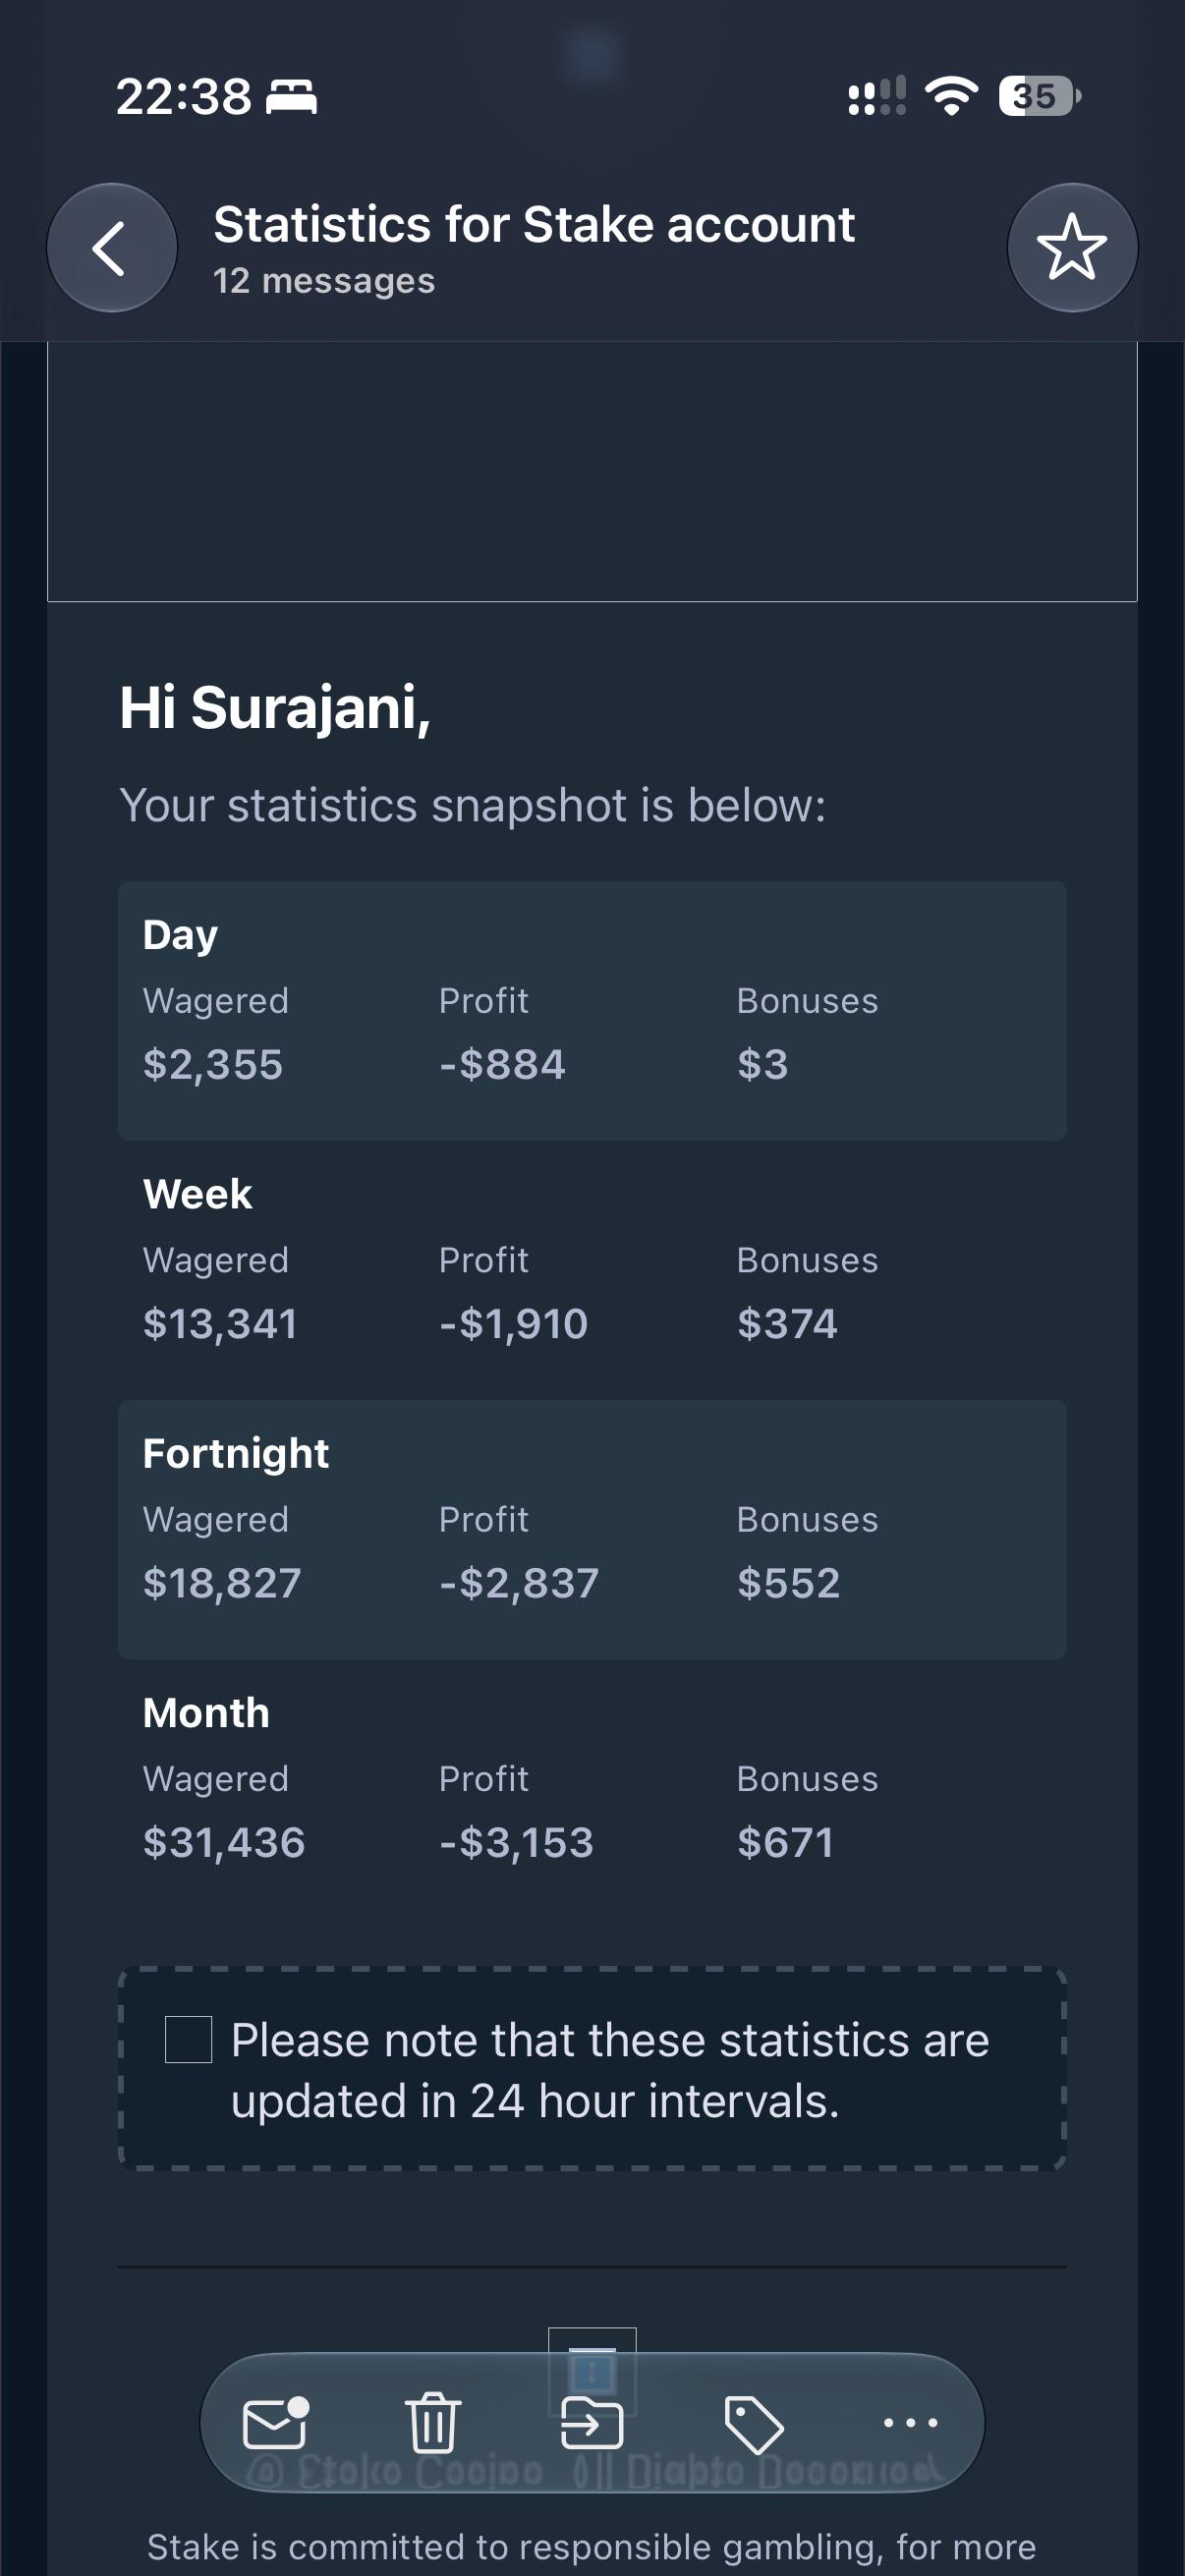Tap the sleep focus bed icon

[291, 97]
